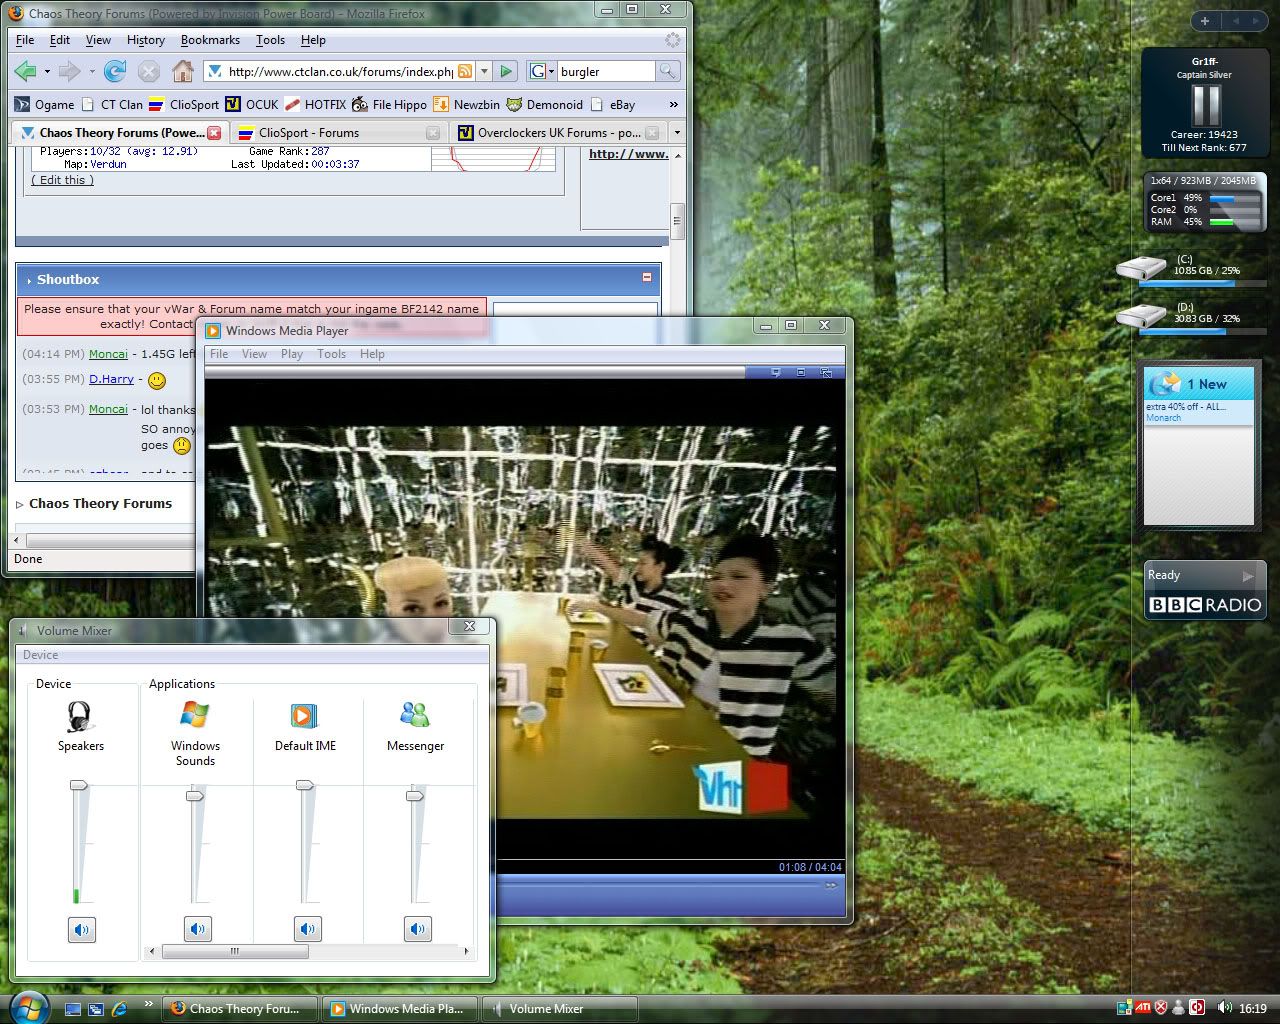Mute the Speakers device

coord(81,930)
